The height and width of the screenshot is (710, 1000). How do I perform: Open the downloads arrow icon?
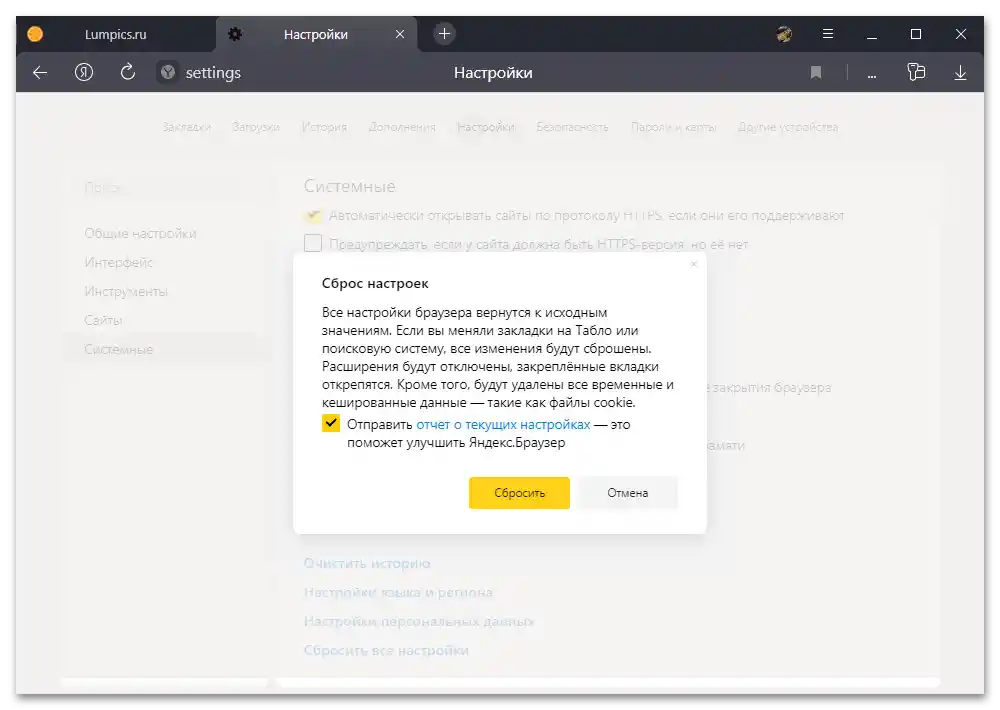pyautogui.click(x=960, y=73)
